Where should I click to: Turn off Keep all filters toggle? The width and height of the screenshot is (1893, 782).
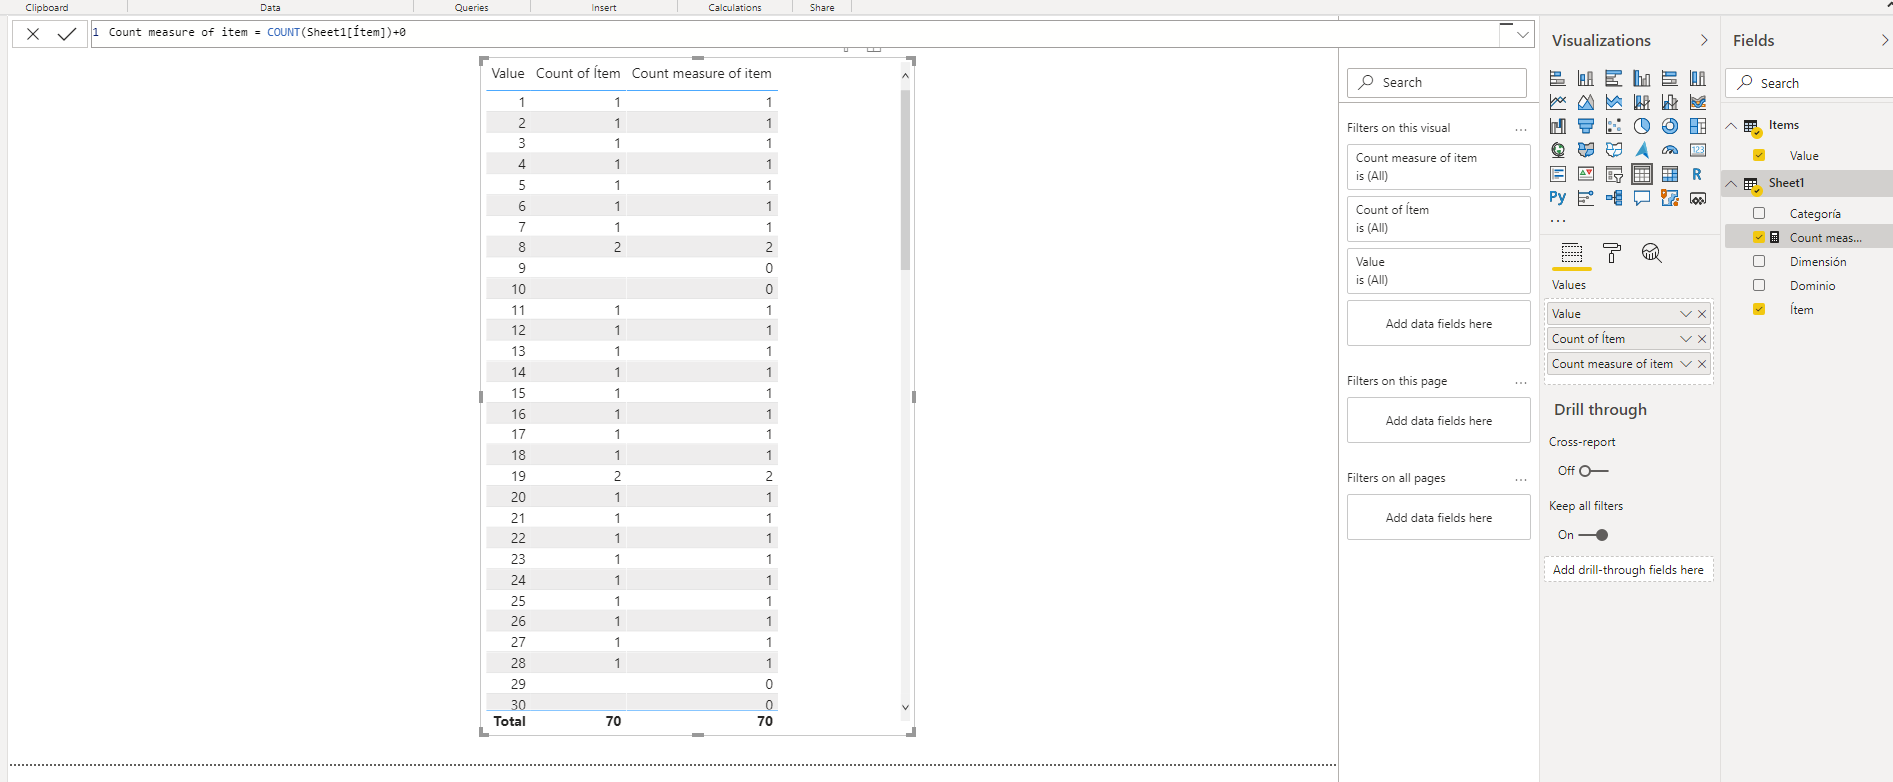point(1593,535)
